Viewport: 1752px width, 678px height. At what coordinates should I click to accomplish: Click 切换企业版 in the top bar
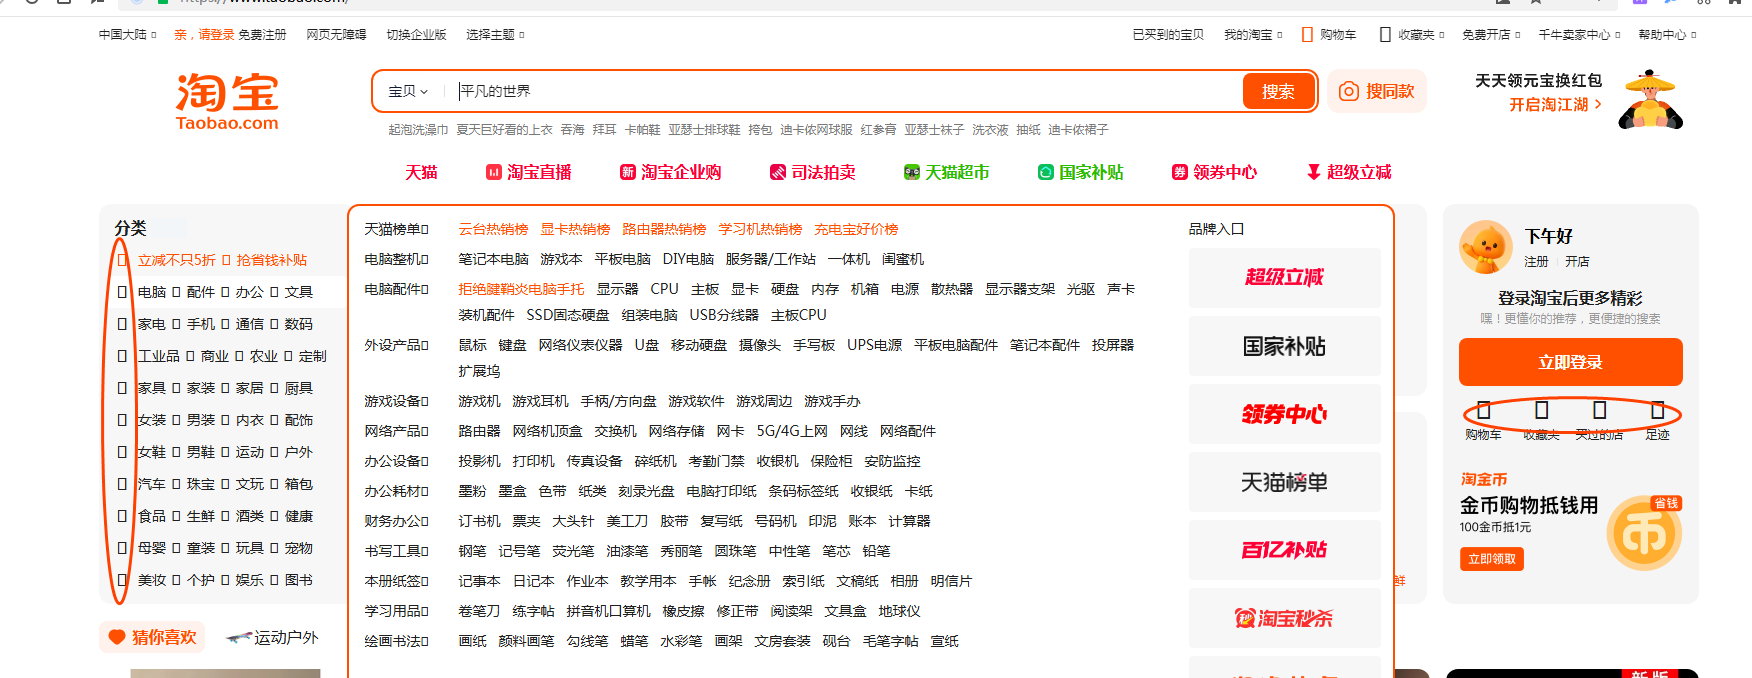pyautogui.click(x=416, y=35)
